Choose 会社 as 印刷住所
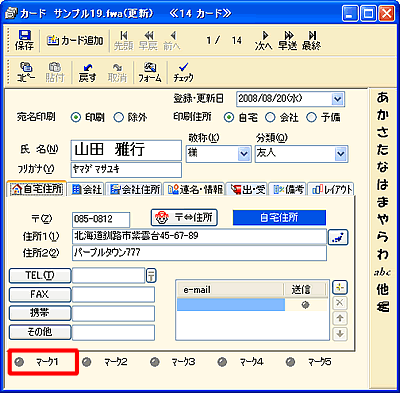 270,118
